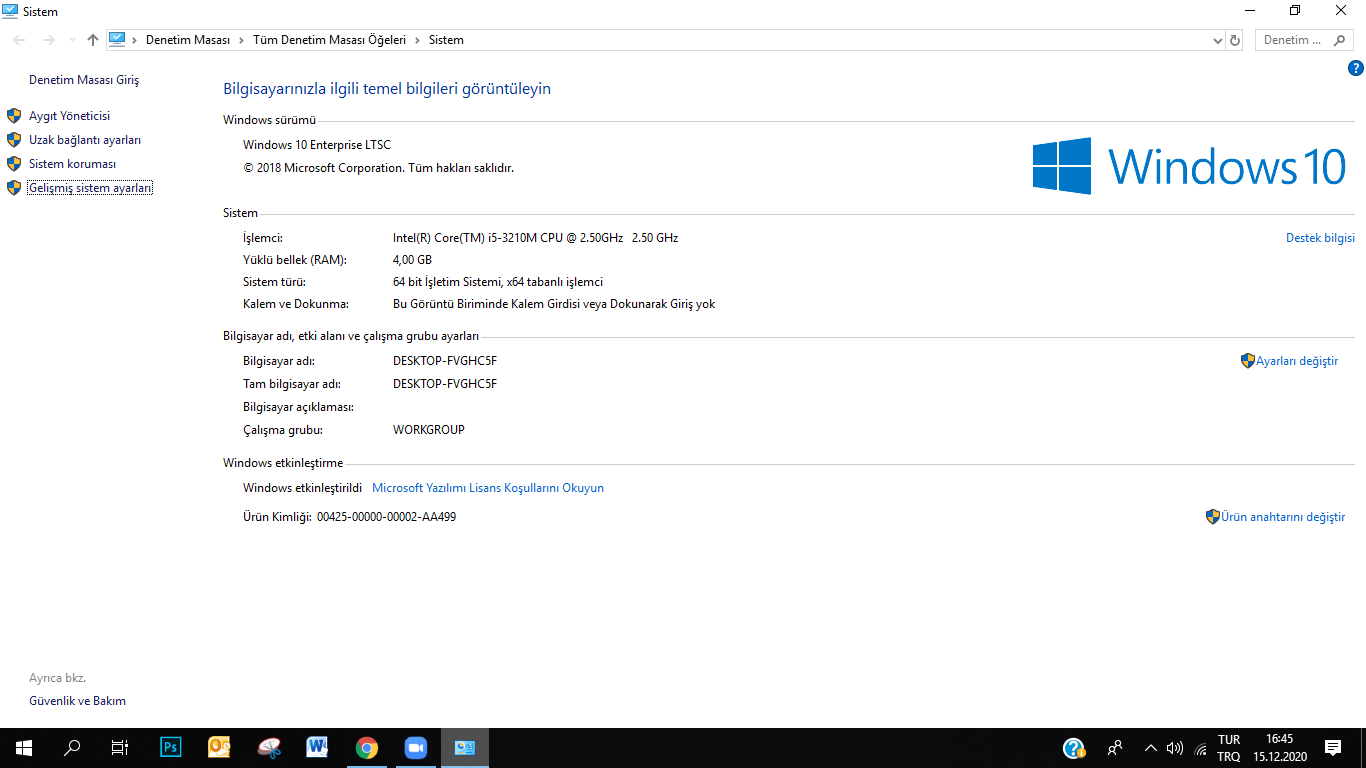Expand chevron after Denetim Masası breadcrumb
Screen dimensions: 1366x768
pos(241,40)
